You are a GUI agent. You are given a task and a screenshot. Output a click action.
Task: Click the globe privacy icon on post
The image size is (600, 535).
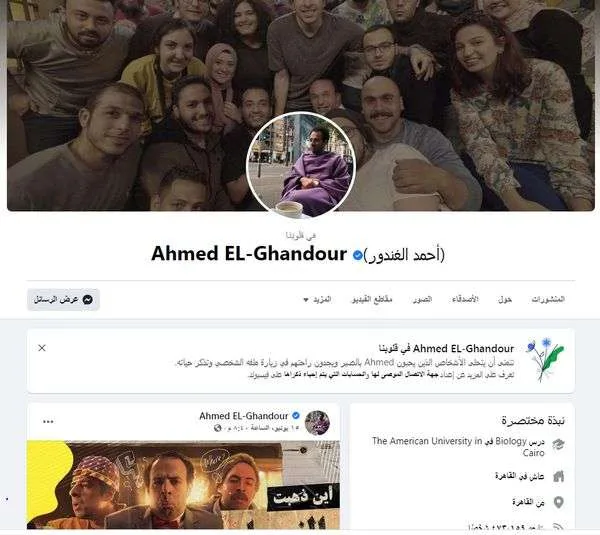click(x=218, y=428)
